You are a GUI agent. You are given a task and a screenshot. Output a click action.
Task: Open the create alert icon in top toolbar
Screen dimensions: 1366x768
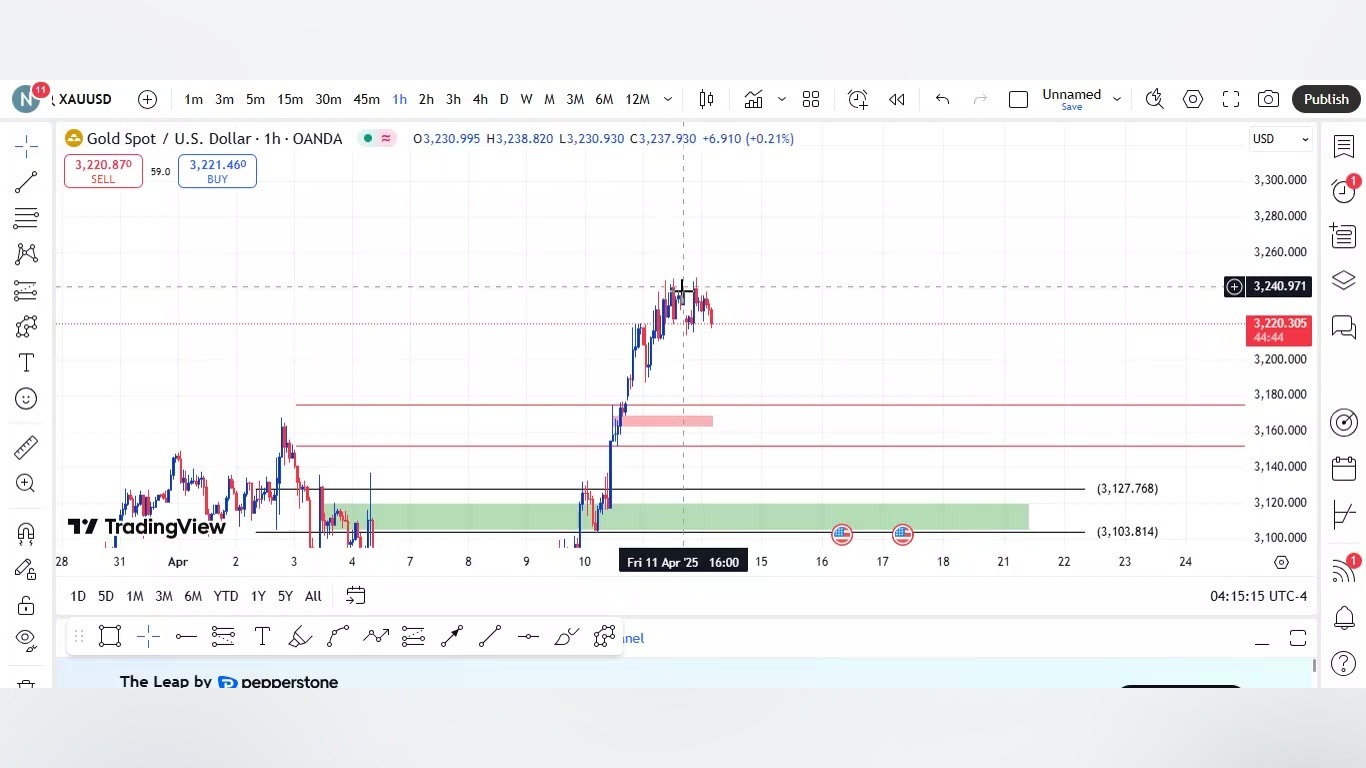click(858, 99)
